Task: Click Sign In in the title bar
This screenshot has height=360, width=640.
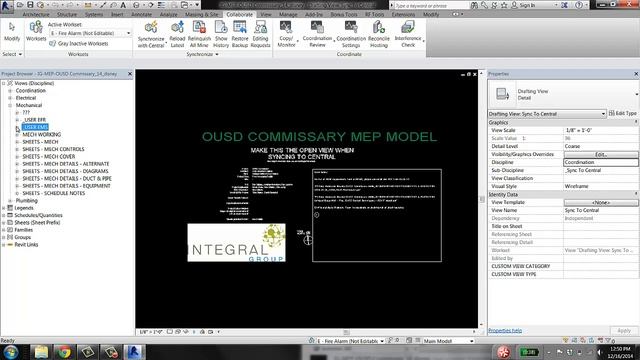Action: click(x=527, y=5)
